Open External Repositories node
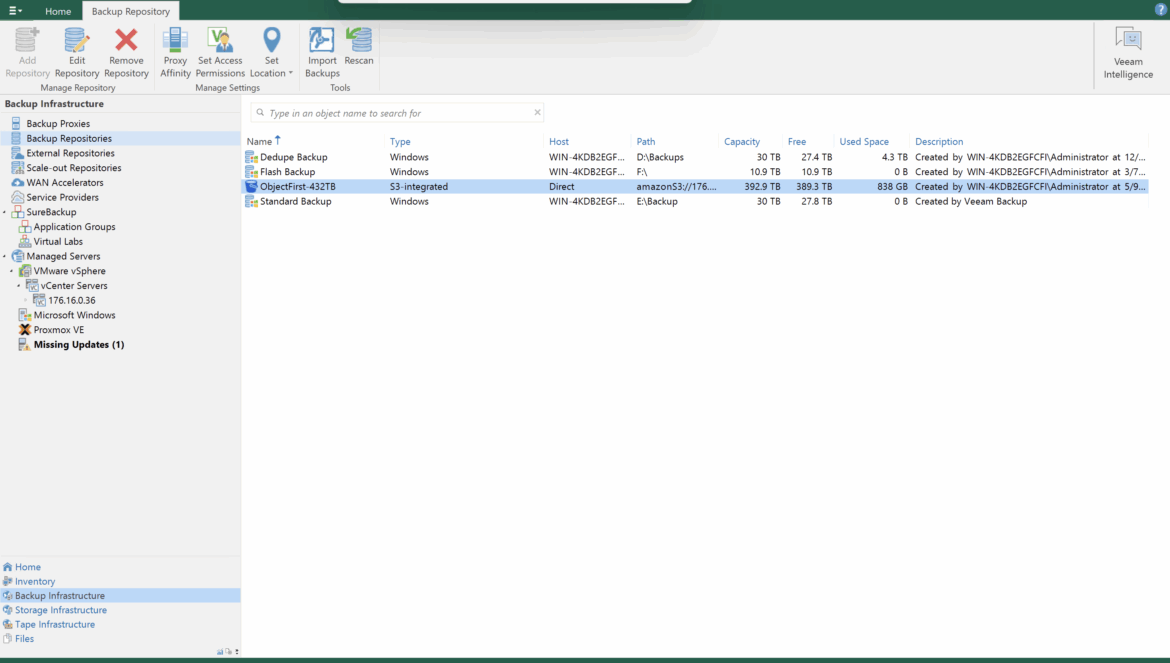This screenshot has height=663, width=1170. pos(70,153)
